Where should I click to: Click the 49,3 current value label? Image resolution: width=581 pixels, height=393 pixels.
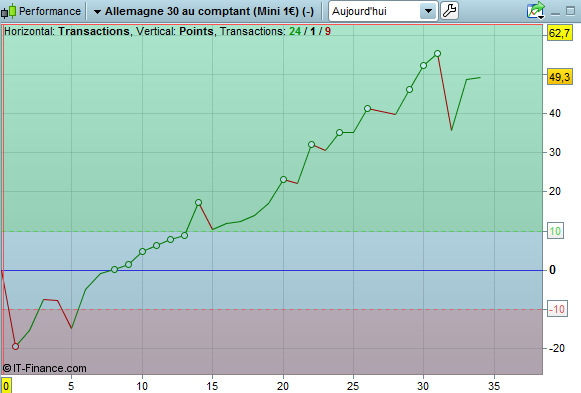pyautogui.click(x=560, y=77)
